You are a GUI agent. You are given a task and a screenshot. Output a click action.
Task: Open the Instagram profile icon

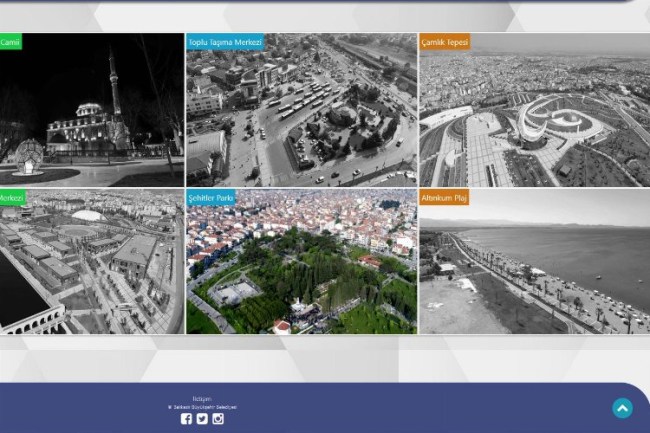(x=218, y=419)
